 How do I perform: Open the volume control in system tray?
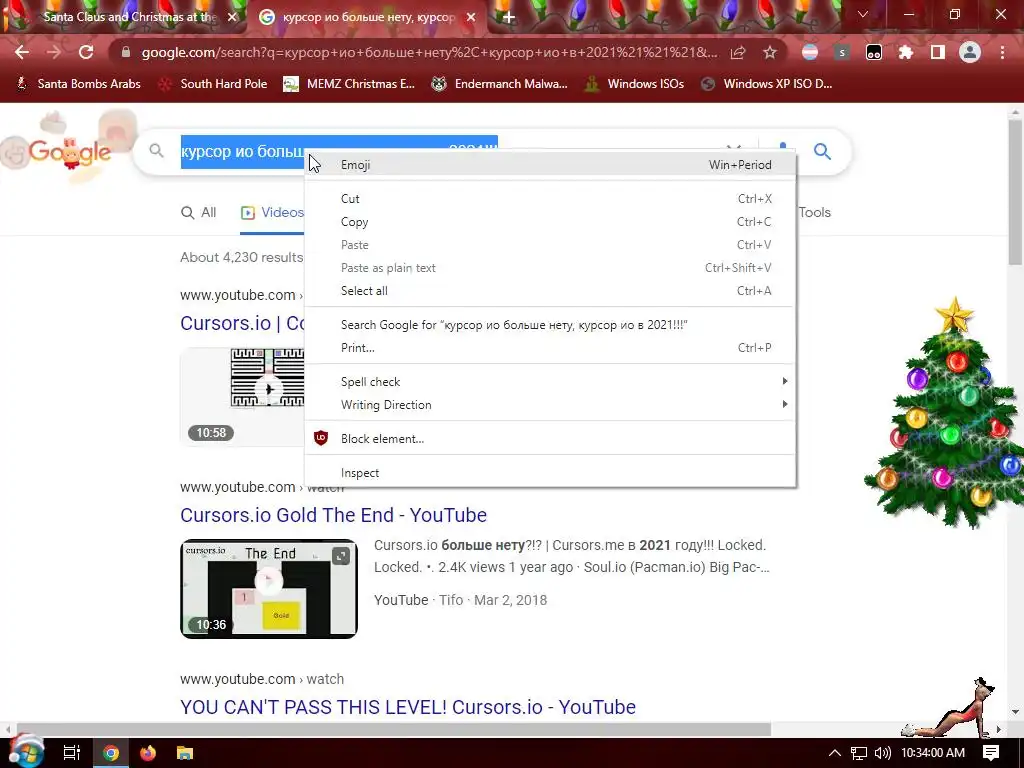click(x=882, y=753)
